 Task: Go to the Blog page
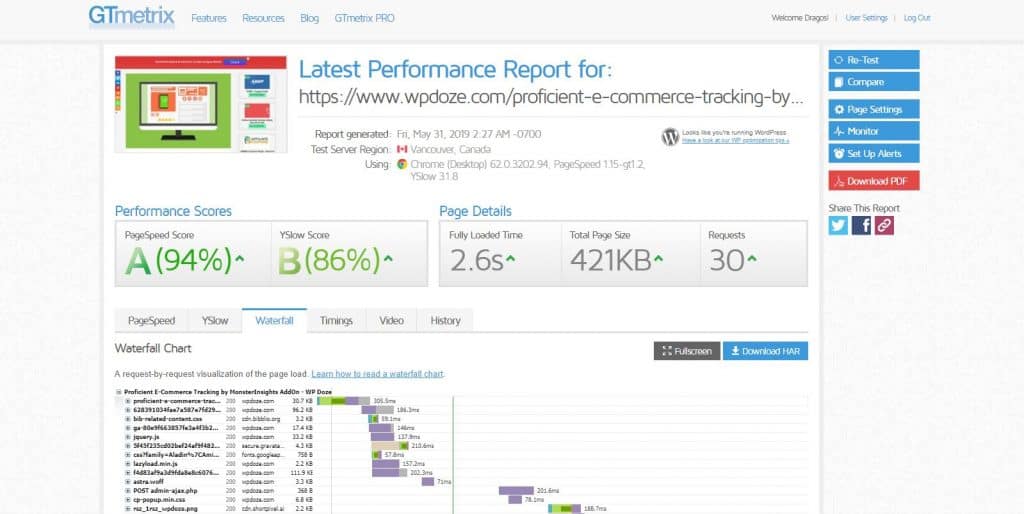point(310,18)
